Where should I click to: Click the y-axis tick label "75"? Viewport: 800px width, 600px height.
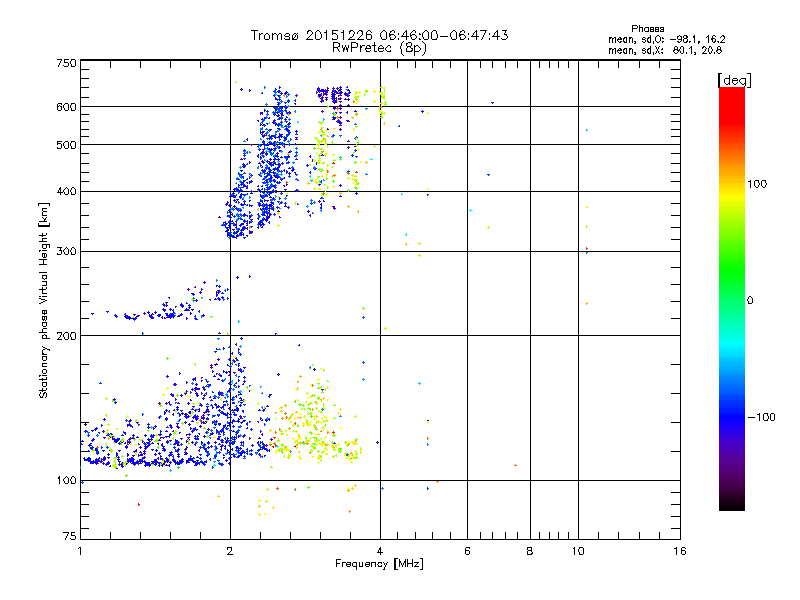[70, 536]
